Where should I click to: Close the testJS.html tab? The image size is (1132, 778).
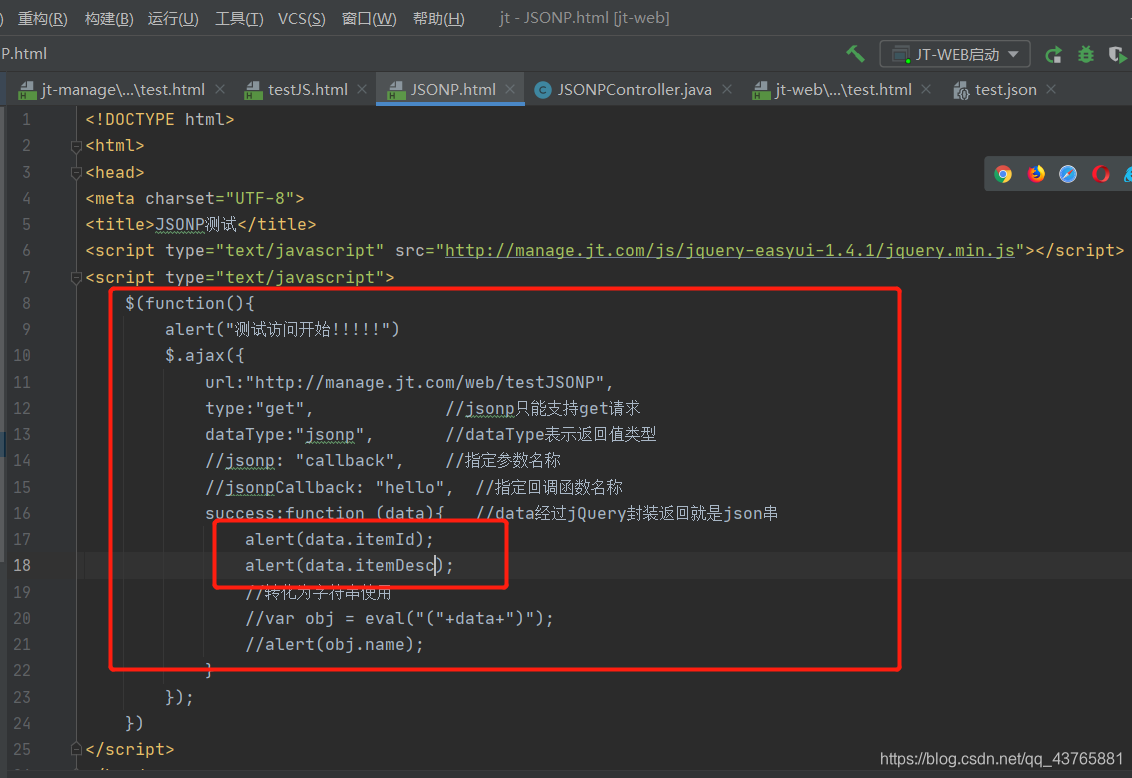[362, 89]
